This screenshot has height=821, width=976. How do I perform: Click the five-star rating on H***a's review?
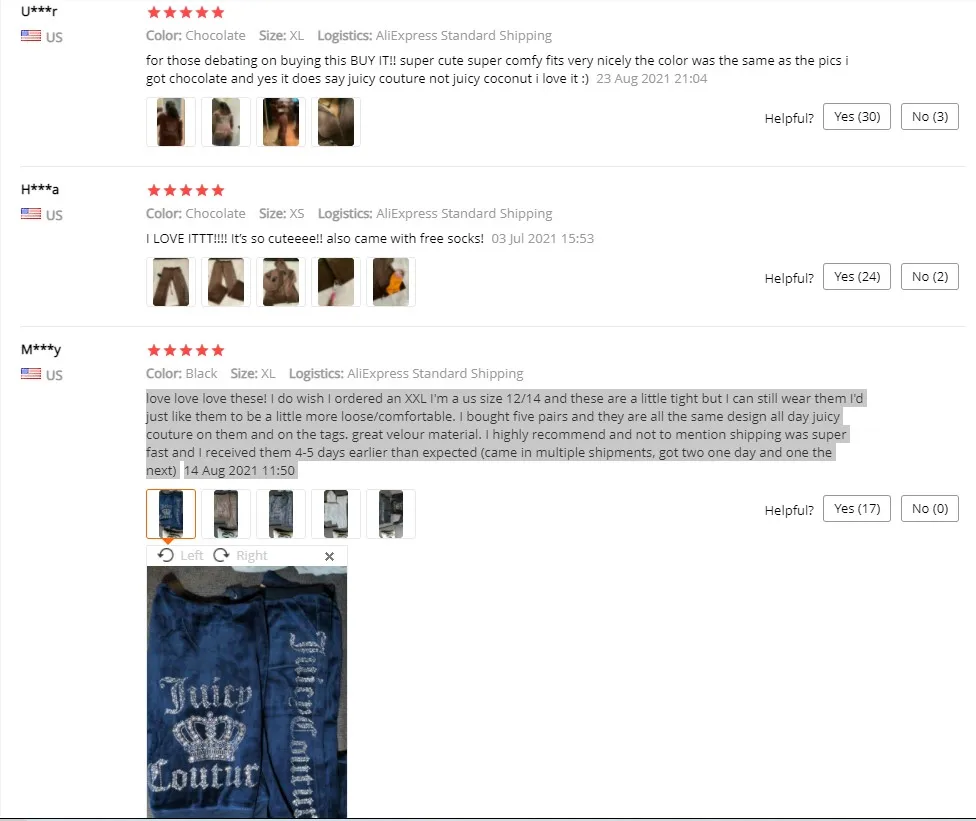185,190
